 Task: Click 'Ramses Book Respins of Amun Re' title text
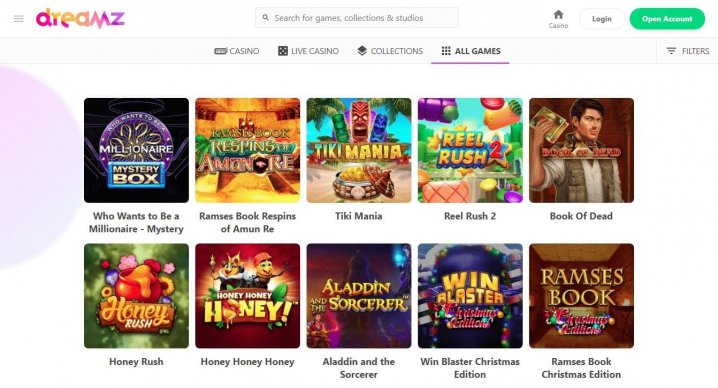click(248, 222)
